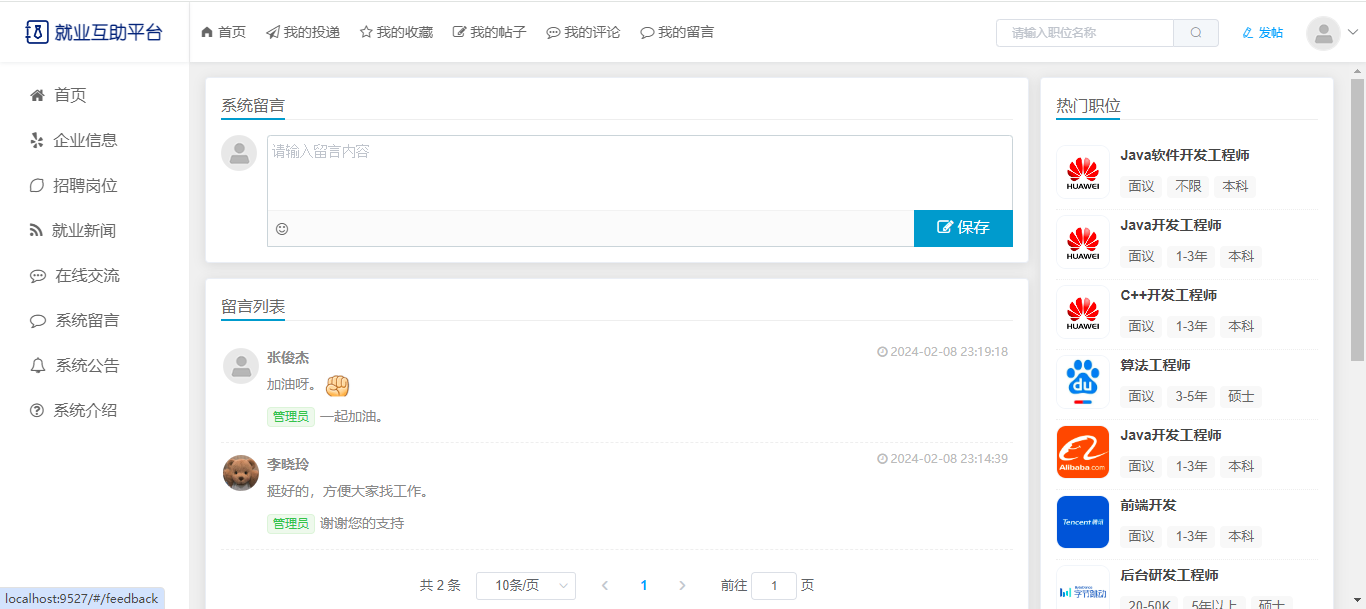
Task: Click the job name search field
Action: point(1085,33)
